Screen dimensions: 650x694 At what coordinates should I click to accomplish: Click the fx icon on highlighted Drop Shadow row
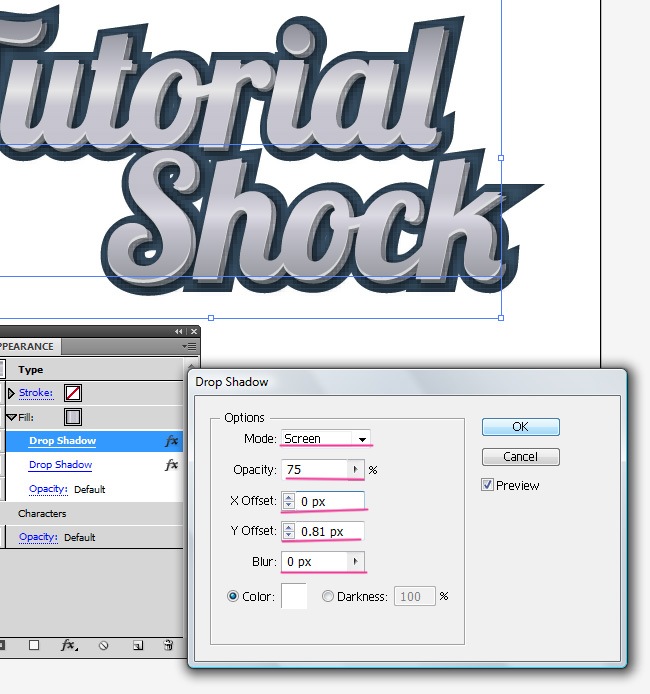(x=172, y=441)
